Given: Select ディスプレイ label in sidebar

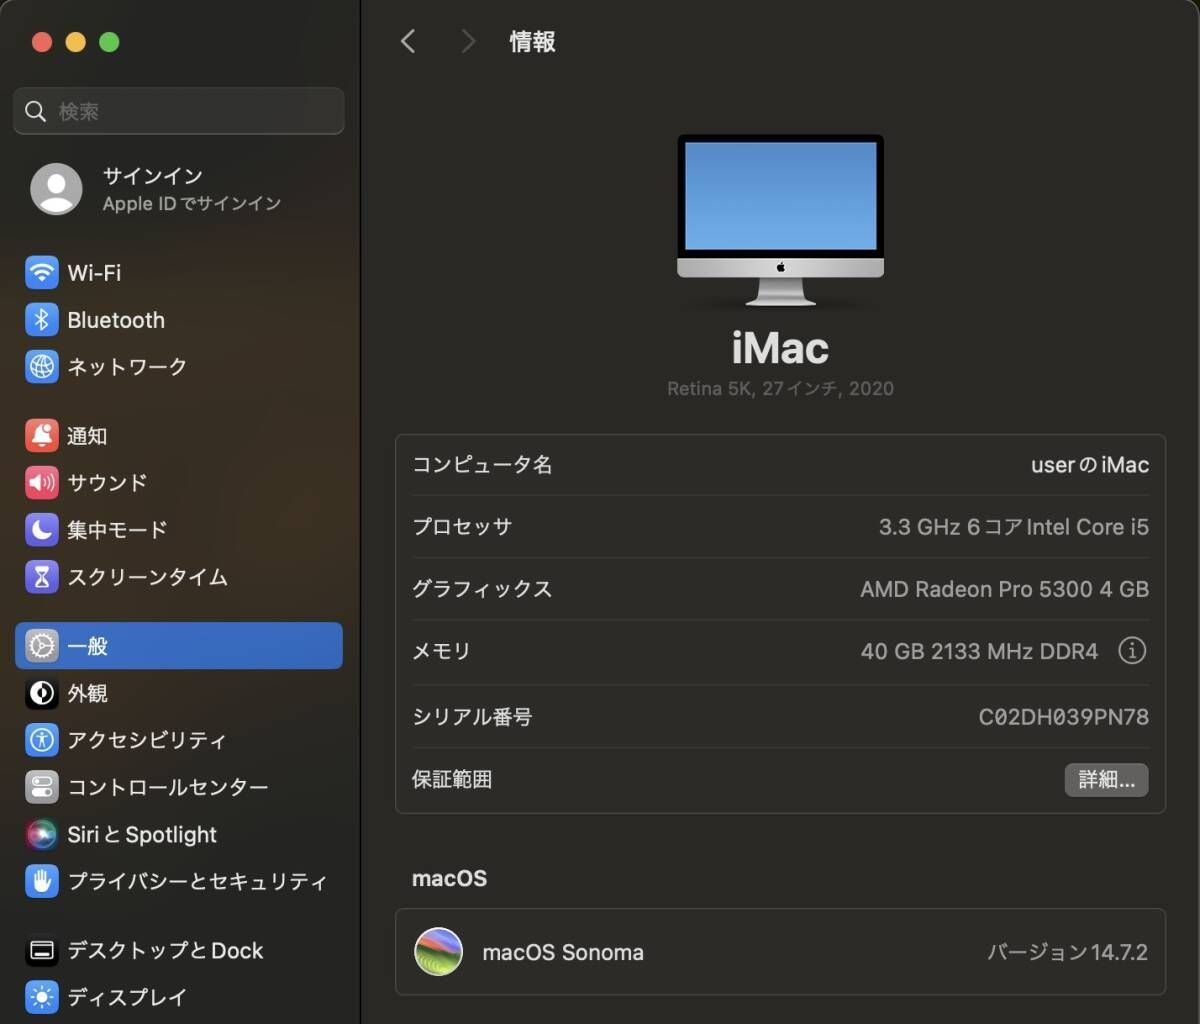Looking at the screenshot, I should pos(127,997).
